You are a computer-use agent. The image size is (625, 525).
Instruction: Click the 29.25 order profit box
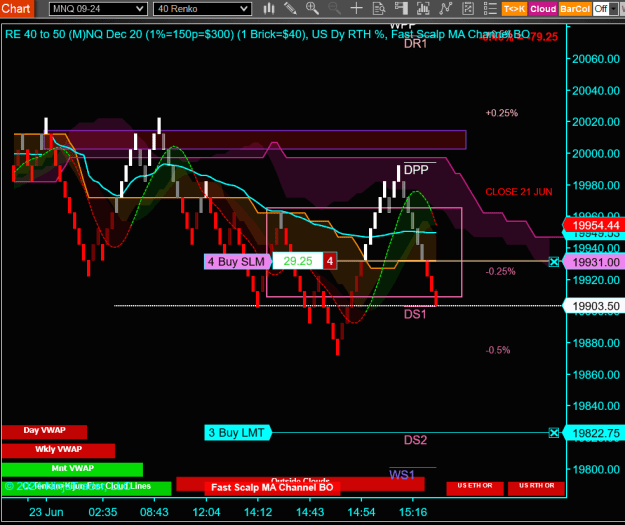click(x=298, y=261)
